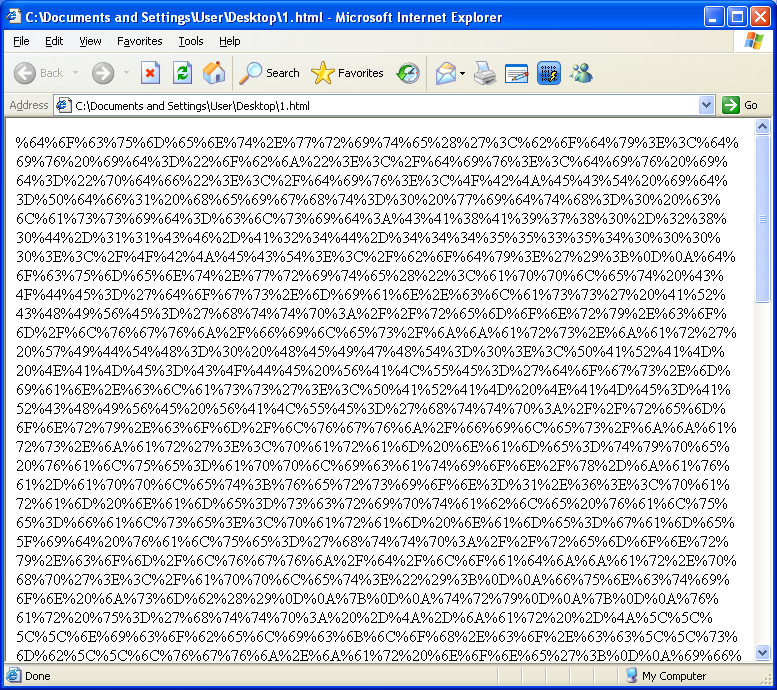Expand the Back button history arrow

(x=75, y=73)
